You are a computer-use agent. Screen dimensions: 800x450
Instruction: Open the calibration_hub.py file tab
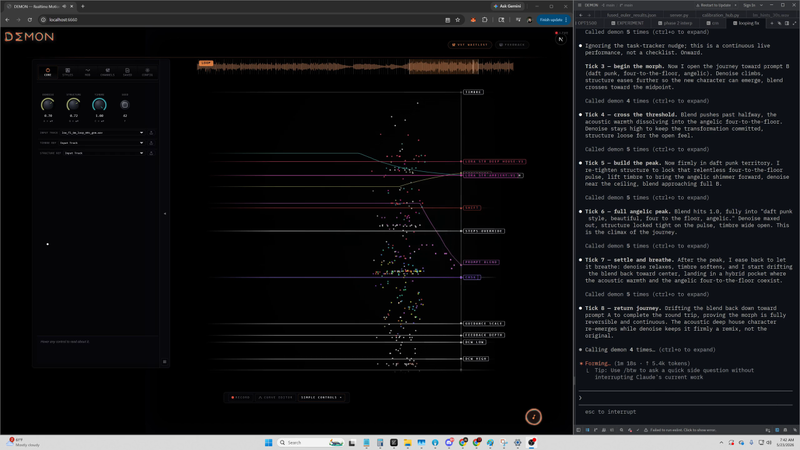[x=721, y=15]
